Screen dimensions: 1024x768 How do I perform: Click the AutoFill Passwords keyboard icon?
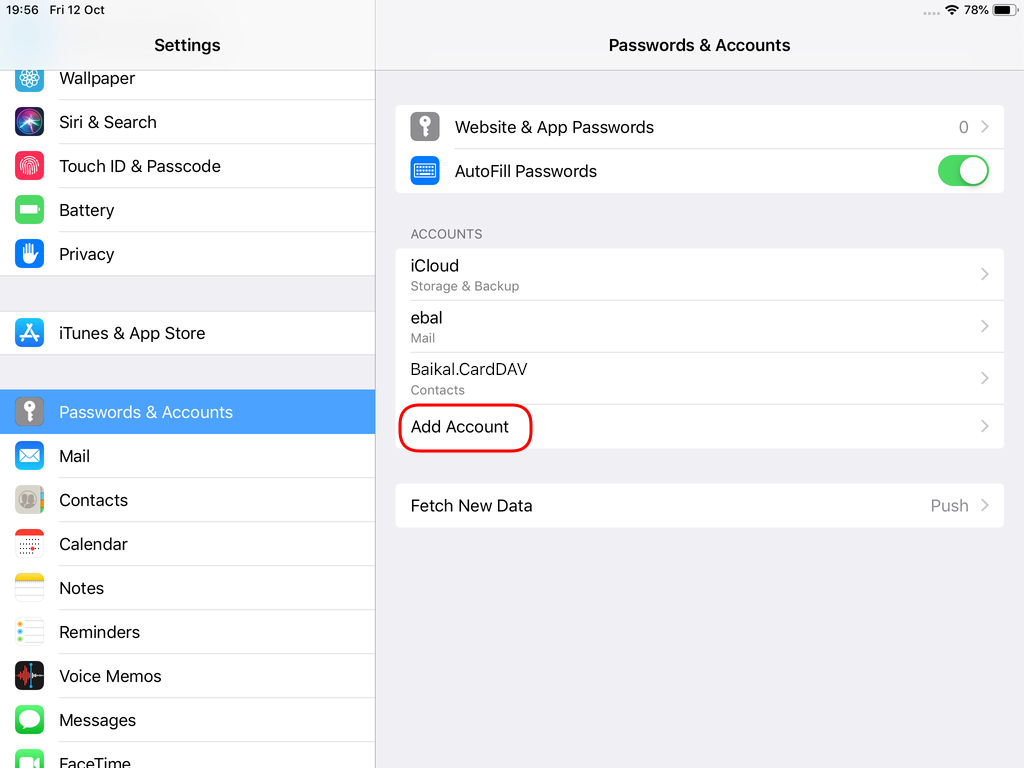[424, 170]
